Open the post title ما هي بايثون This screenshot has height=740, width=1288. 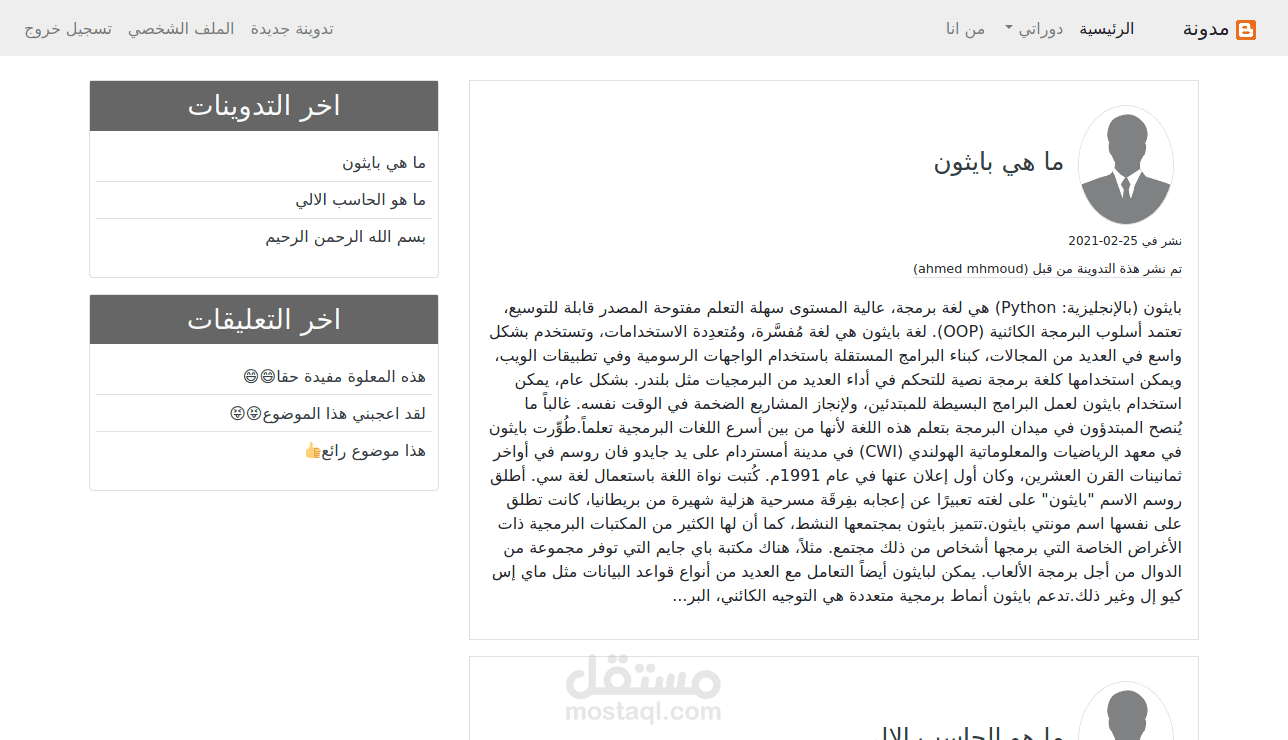(x=999, y=163)
